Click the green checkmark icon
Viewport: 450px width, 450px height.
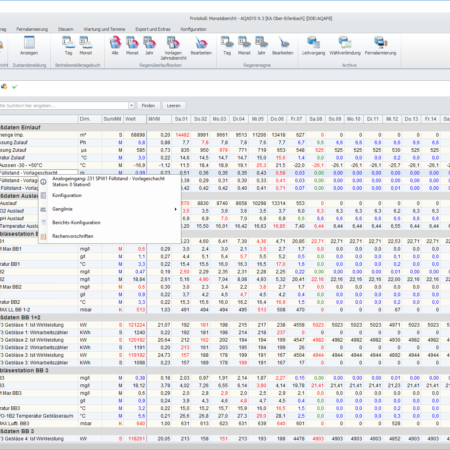point(15,87)
